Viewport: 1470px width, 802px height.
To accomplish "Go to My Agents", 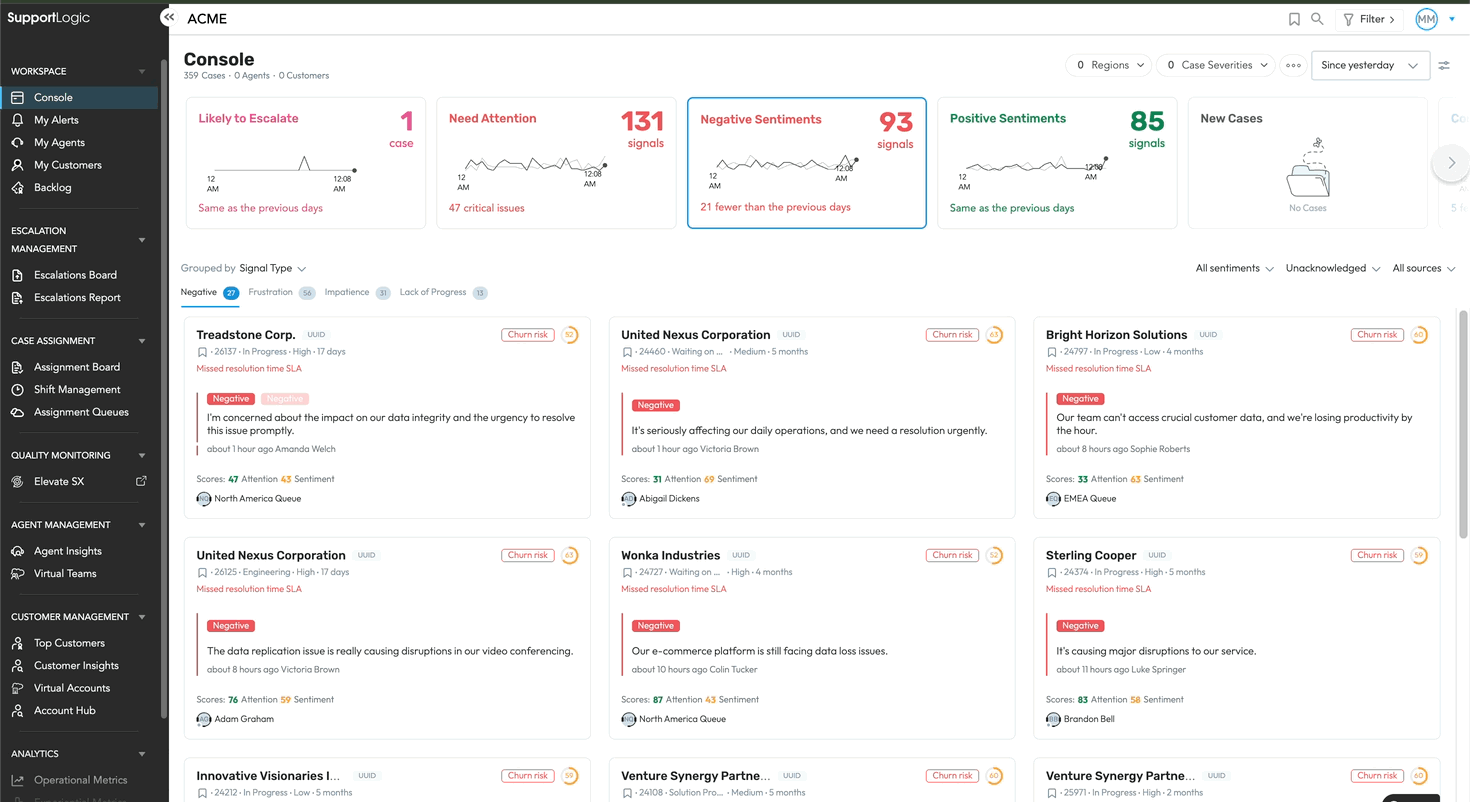I will [59, 142].
